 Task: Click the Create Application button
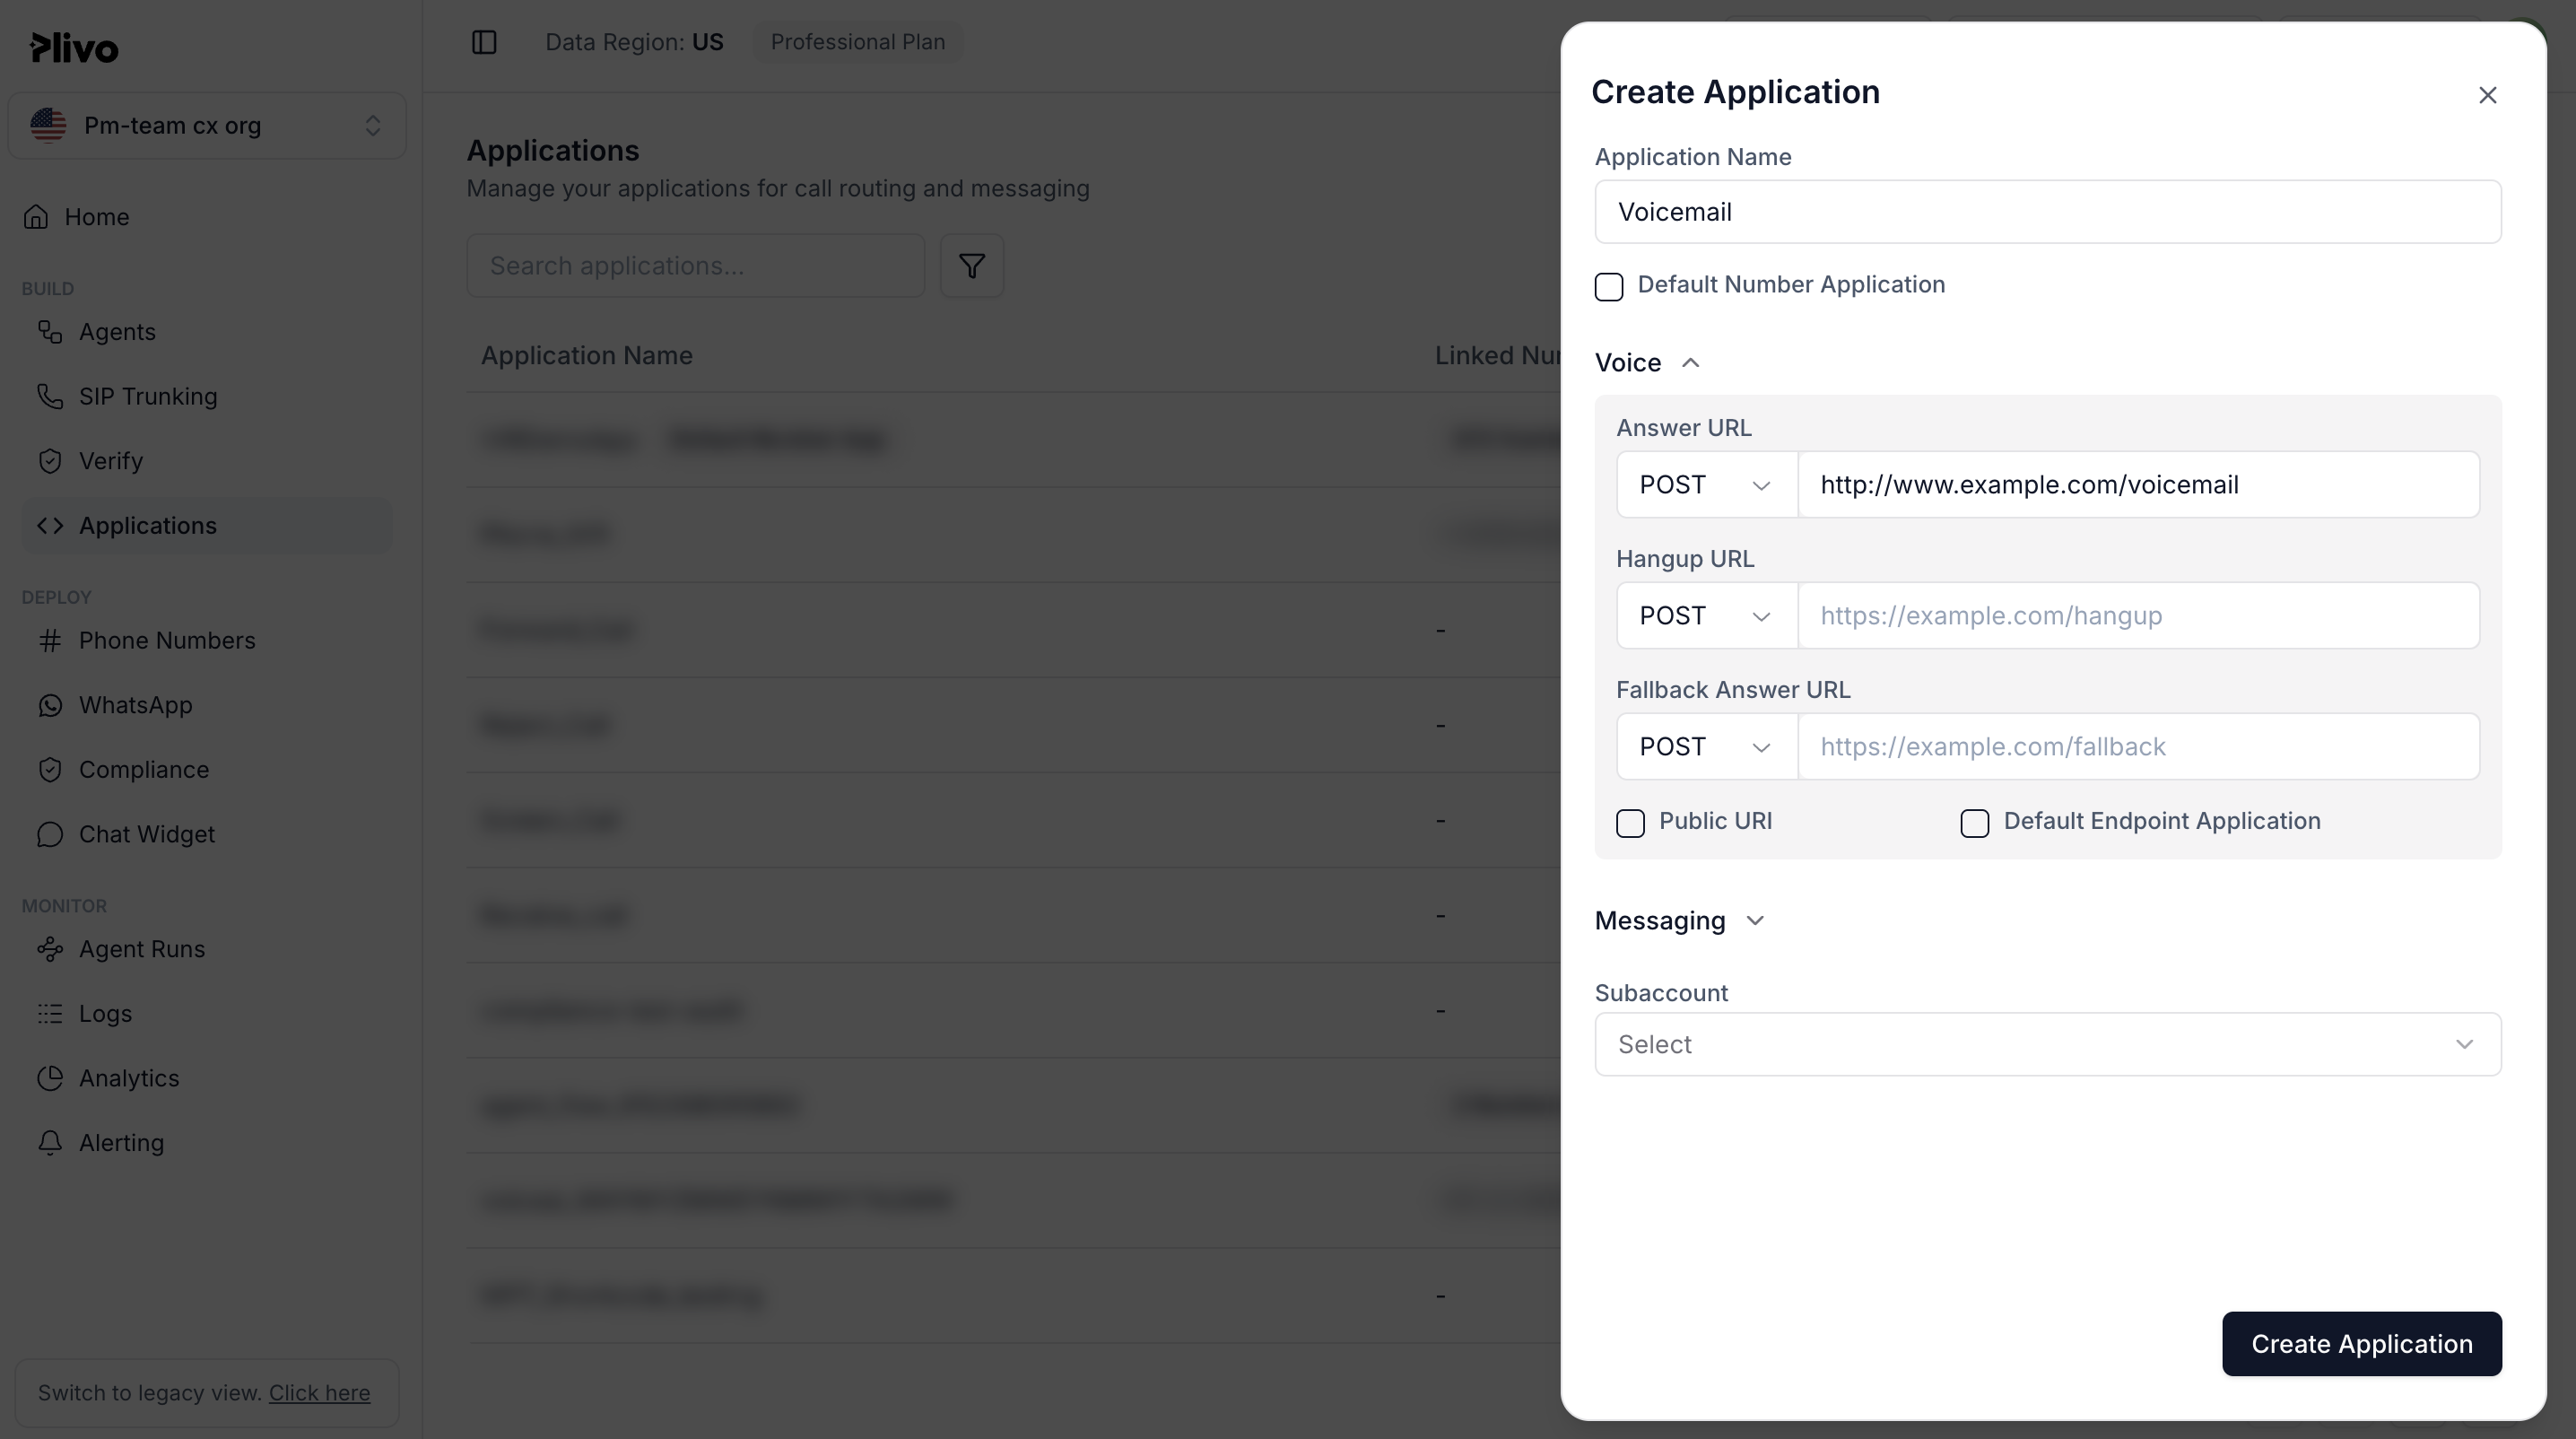[2362, 1344]
